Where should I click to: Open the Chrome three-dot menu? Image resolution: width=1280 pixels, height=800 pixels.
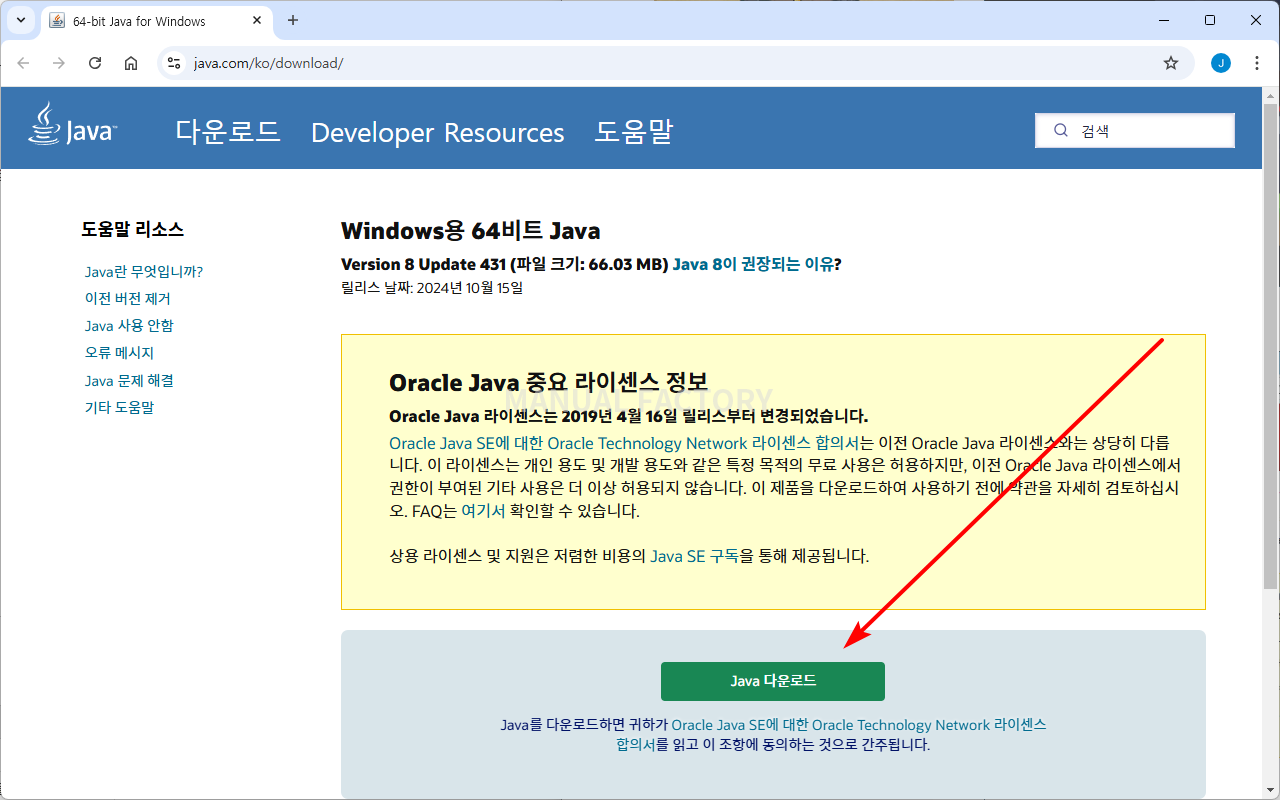[1257, 63]
